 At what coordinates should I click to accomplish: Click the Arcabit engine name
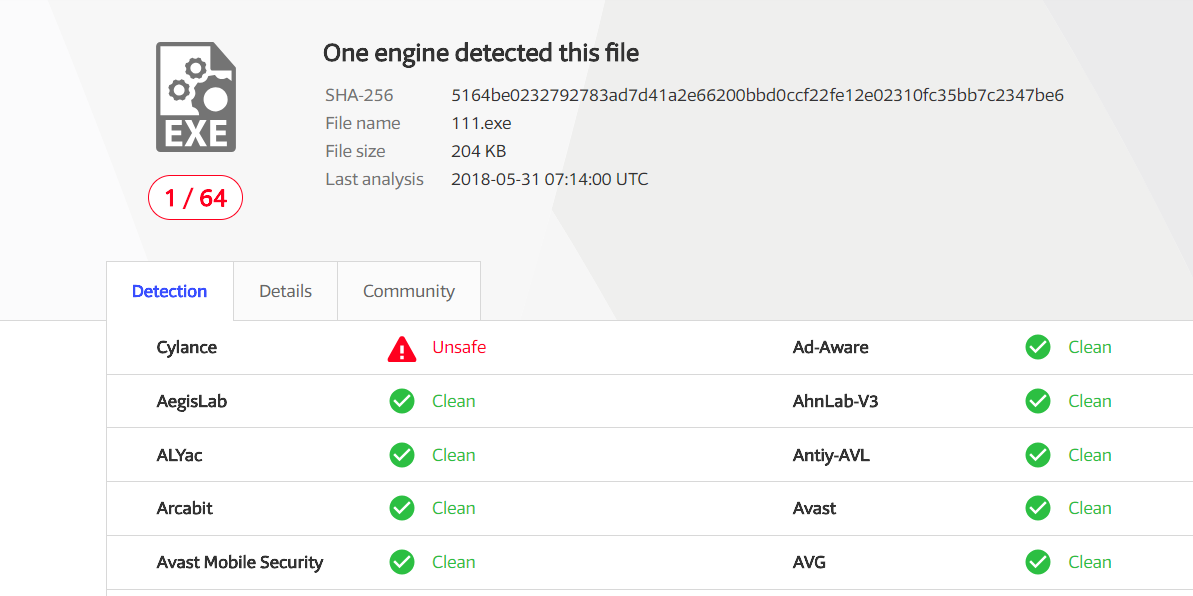184,508
